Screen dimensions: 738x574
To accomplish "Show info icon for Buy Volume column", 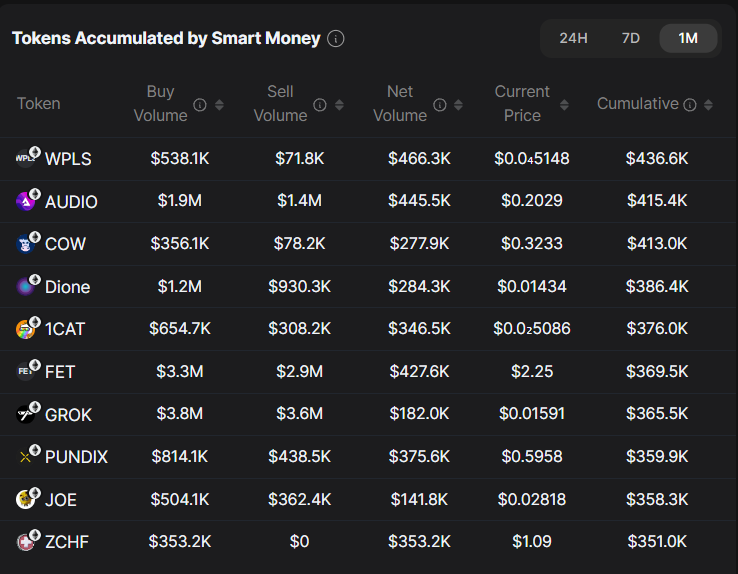I will click(200, 104).
